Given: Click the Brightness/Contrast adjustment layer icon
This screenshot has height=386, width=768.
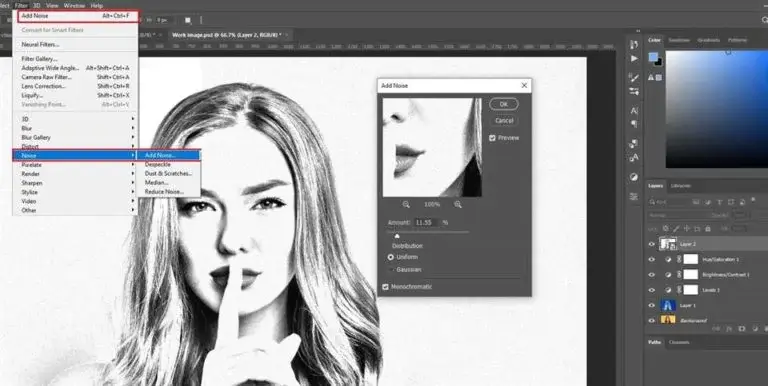Looking at the screenshot, I should tap(668, 274).
